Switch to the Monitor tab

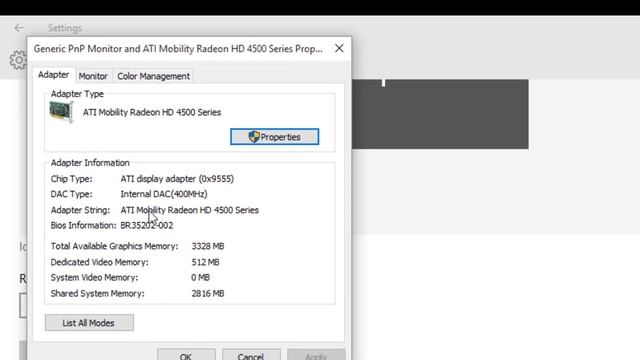click(x=93, y=76)
